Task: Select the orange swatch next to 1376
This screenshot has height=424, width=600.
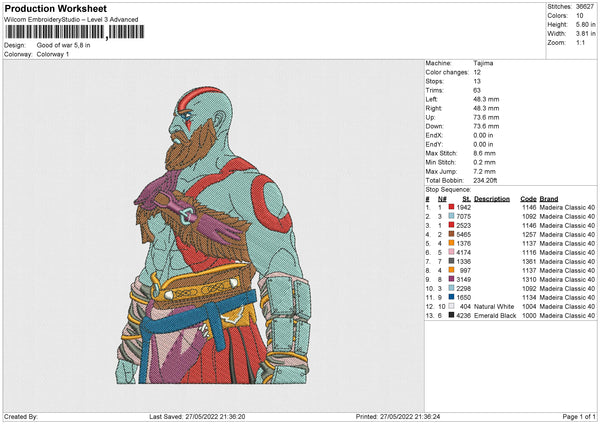Action: click(452, 243)
